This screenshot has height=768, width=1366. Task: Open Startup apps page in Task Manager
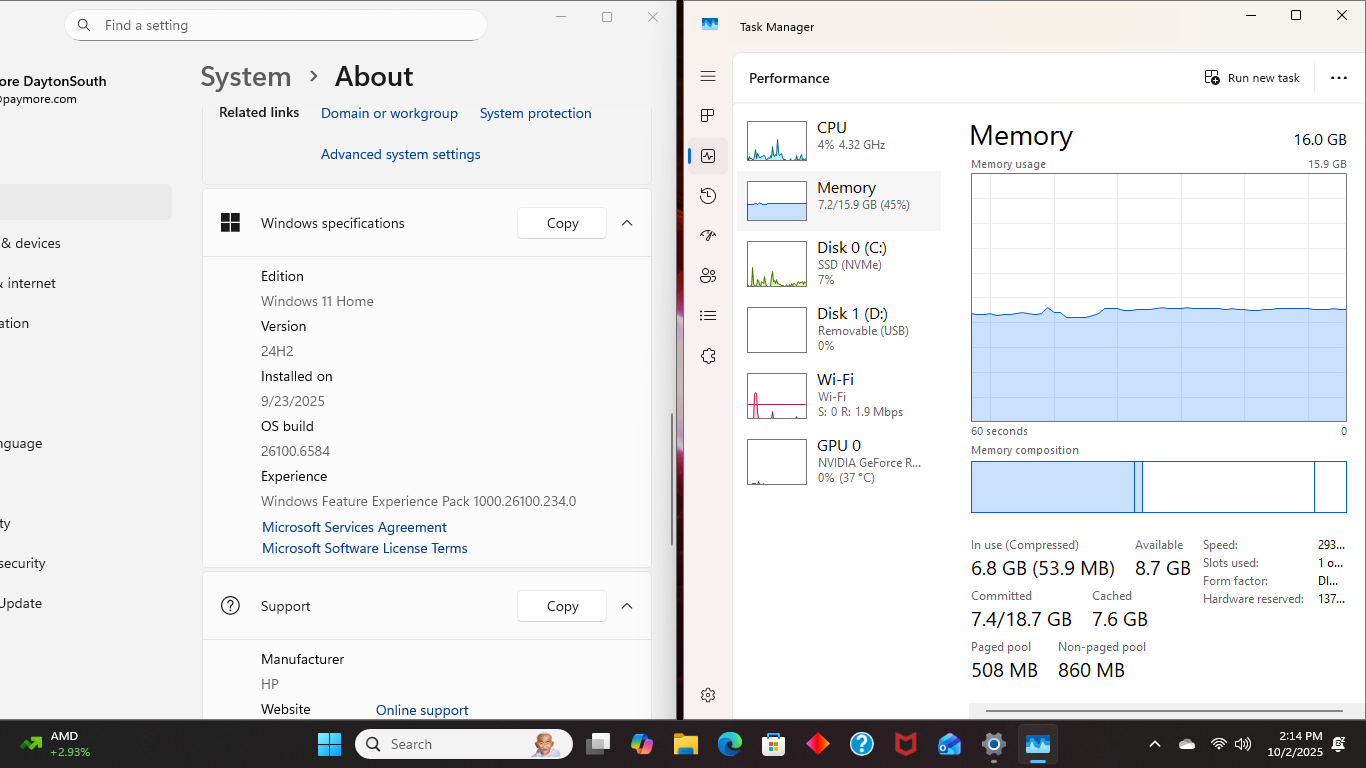[x=708, y=236]
